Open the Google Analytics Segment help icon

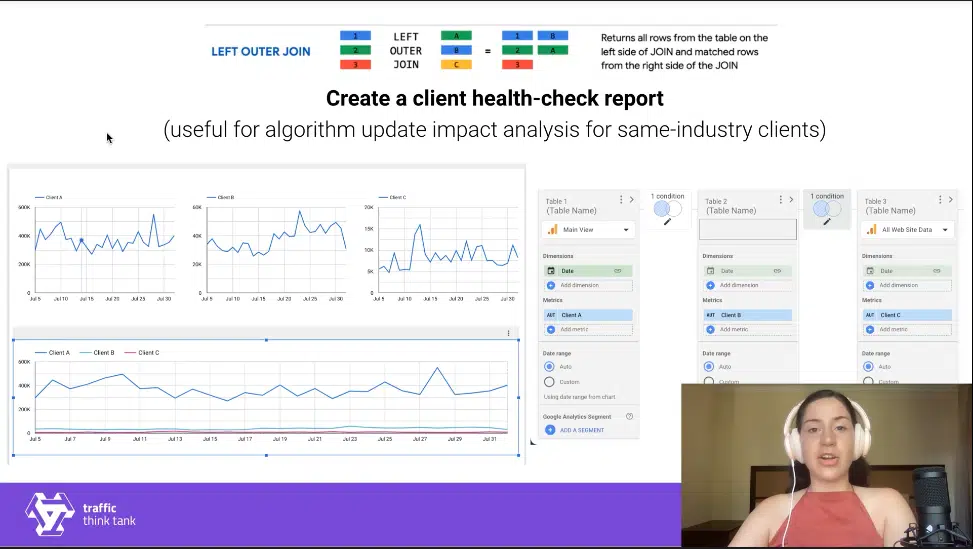629,416
